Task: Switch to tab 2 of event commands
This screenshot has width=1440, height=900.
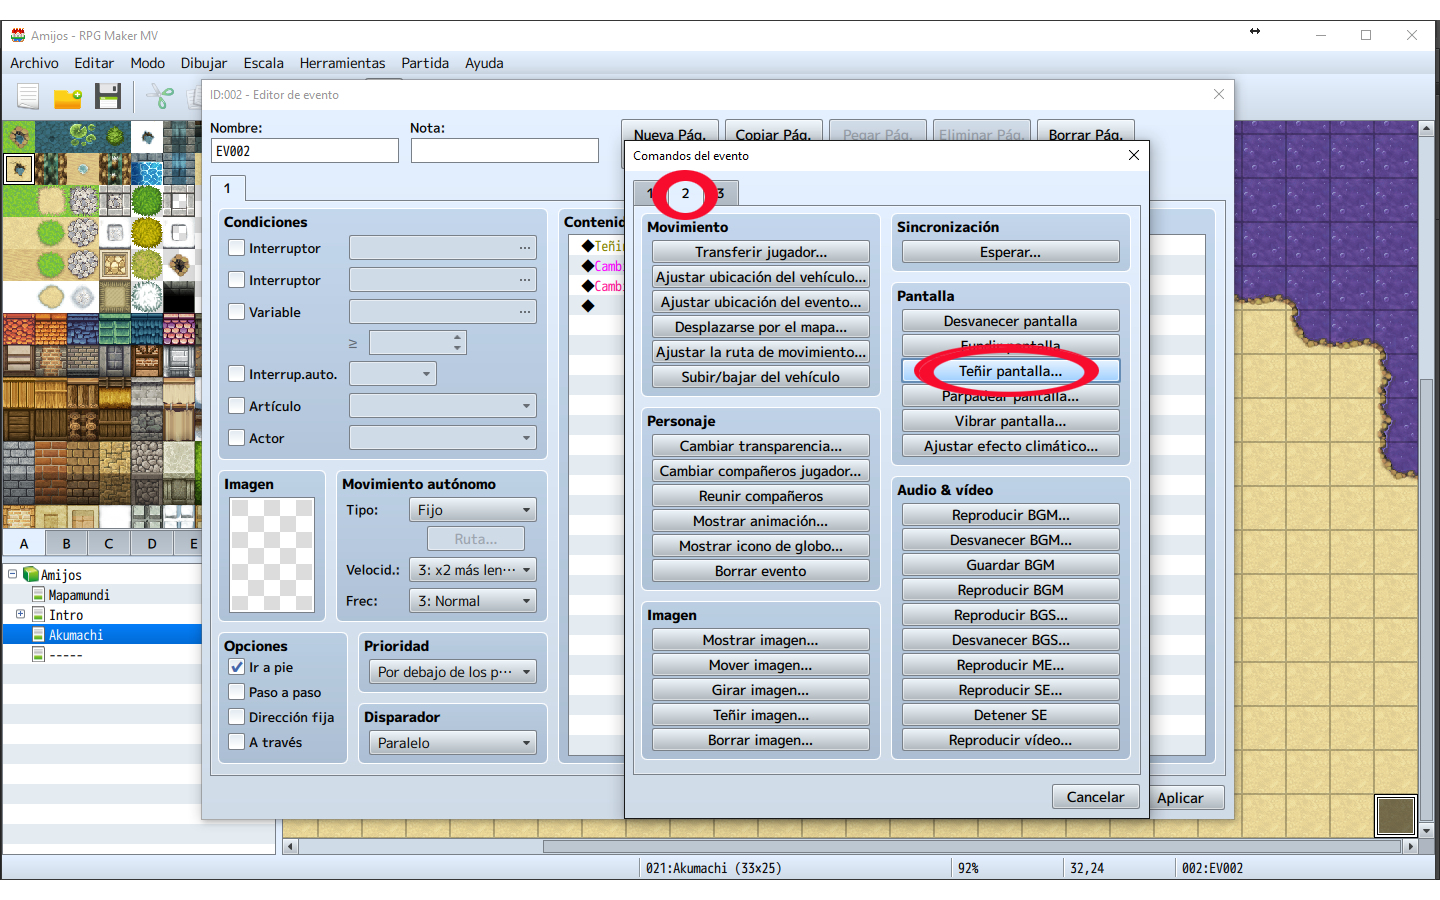Action: click(685, 193)
